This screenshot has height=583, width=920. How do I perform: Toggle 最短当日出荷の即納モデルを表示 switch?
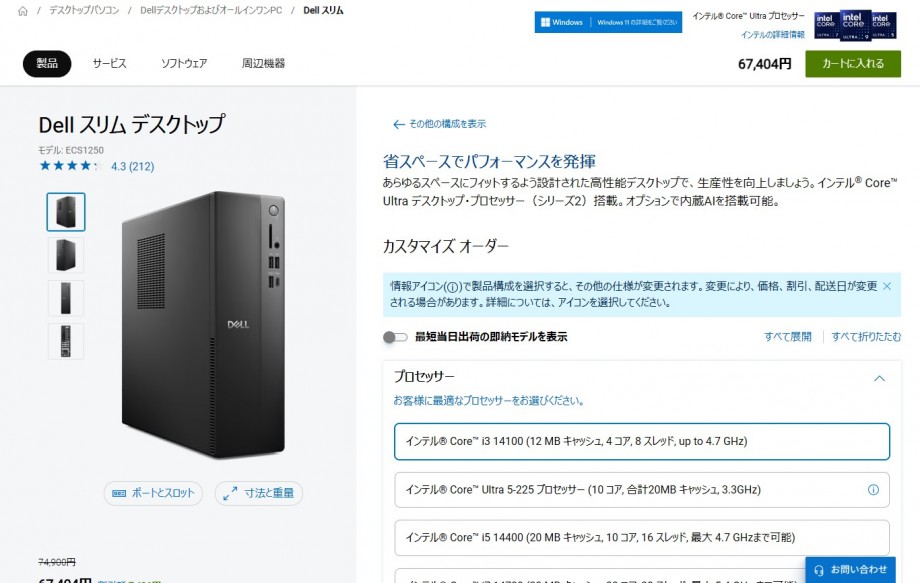pos(395,337)
